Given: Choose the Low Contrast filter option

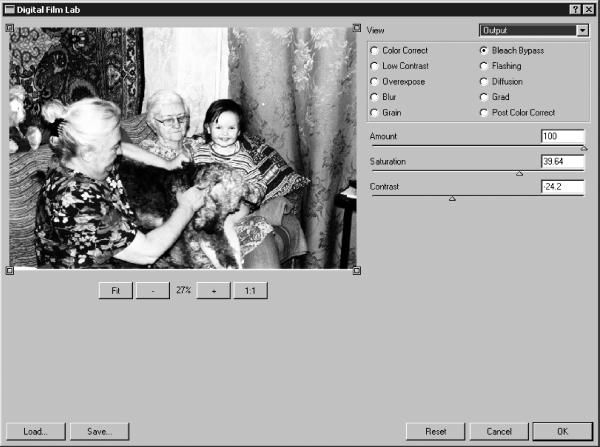Looking at the screenshot, I should [375, 66].
